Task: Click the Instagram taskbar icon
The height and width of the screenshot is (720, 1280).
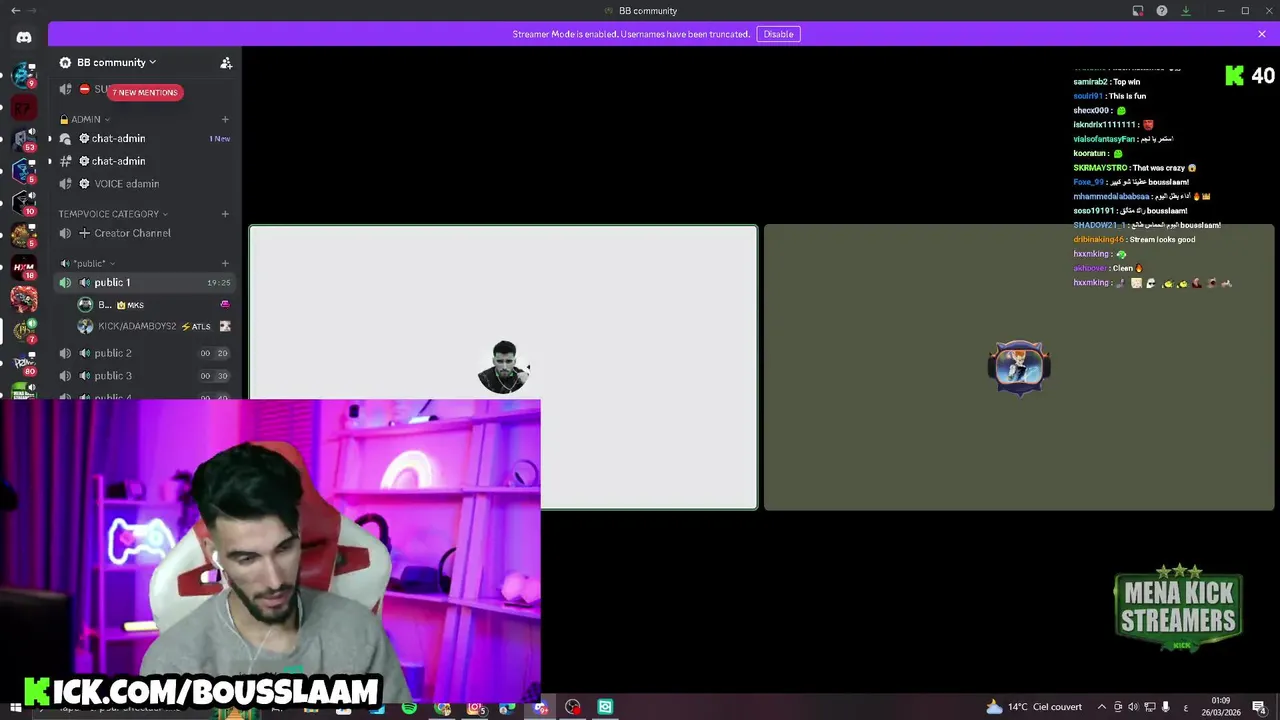Action: point(475,707)
